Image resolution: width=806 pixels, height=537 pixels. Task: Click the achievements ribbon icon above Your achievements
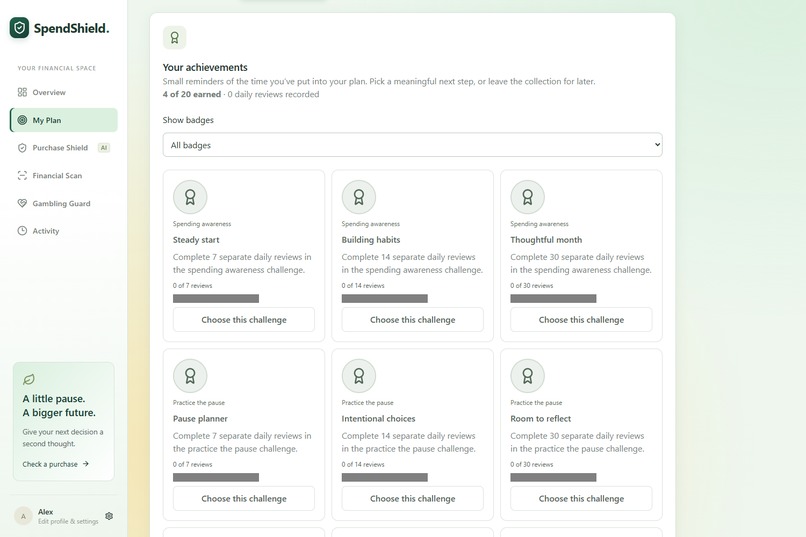(175, 38)
